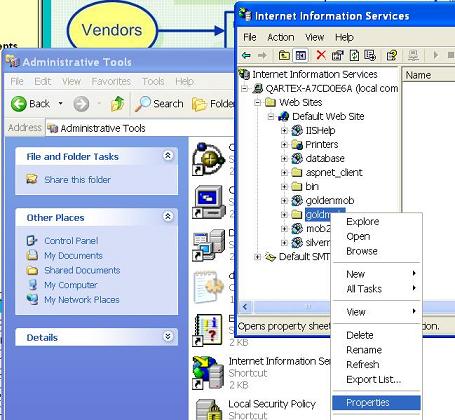Click the red X Delete icon in IIS

321,55
